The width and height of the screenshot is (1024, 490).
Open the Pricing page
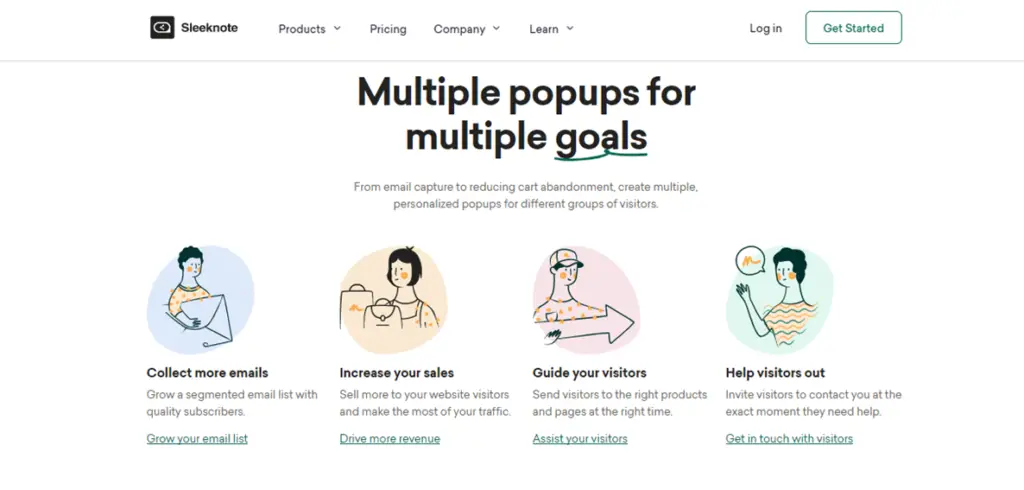(x=388, y=29)
